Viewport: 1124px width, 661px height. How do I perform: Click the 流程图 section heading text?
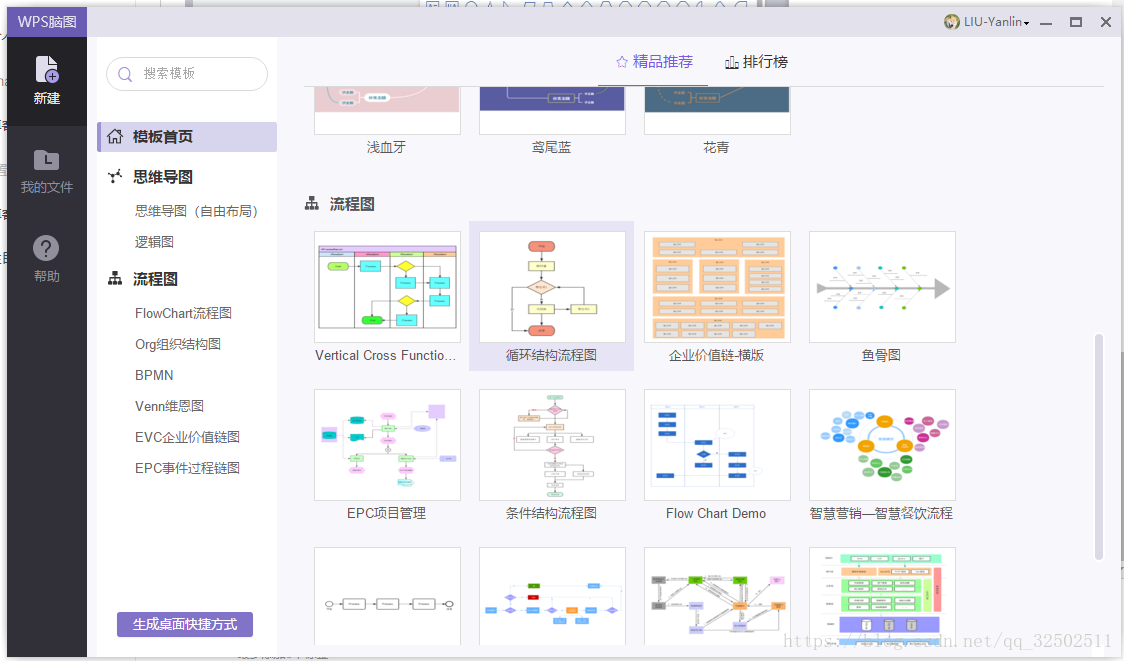coord(352,204)
